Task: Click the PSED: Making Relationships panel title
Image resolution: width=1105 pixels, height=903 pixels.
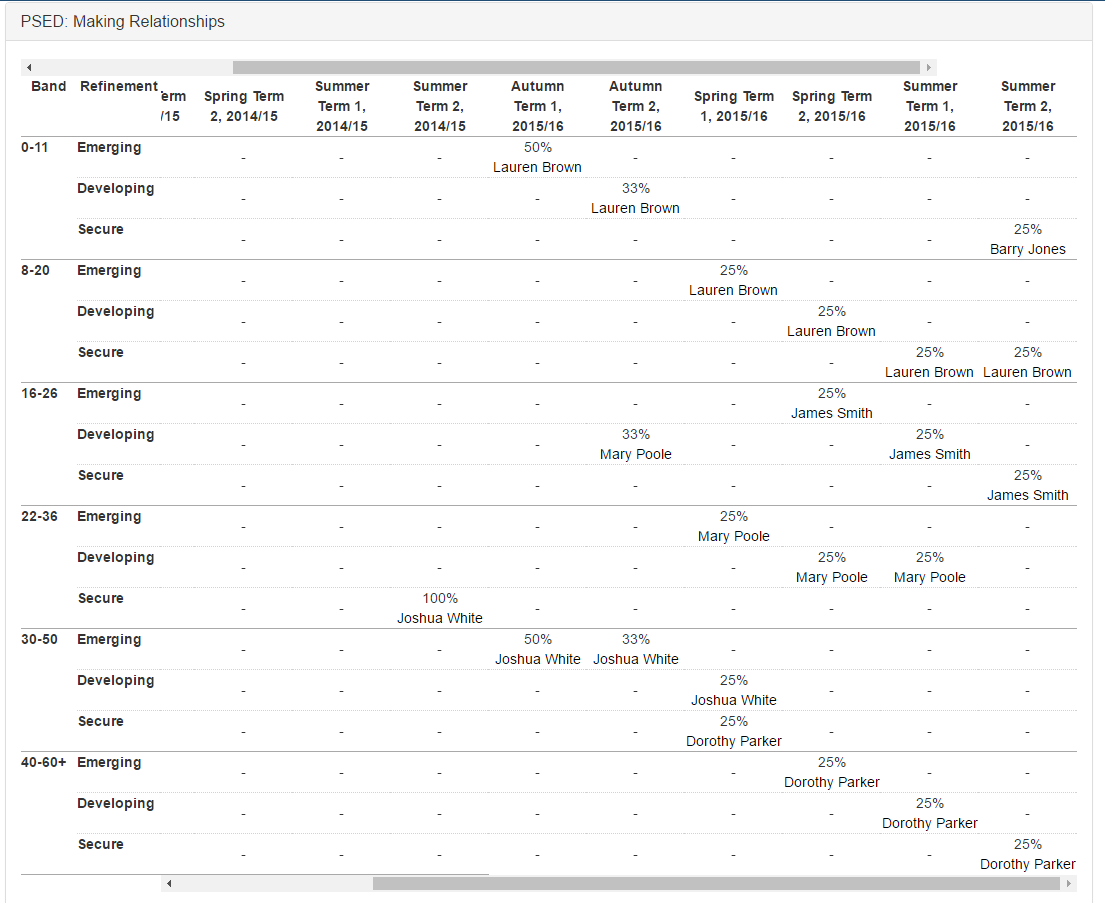Action: click(x=123, y=22)
